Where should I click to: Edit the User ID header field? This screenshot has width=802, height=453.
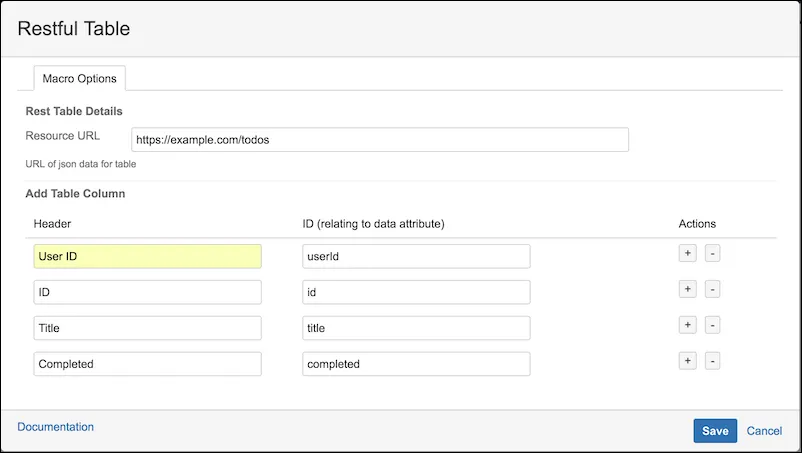coord(147,256)
